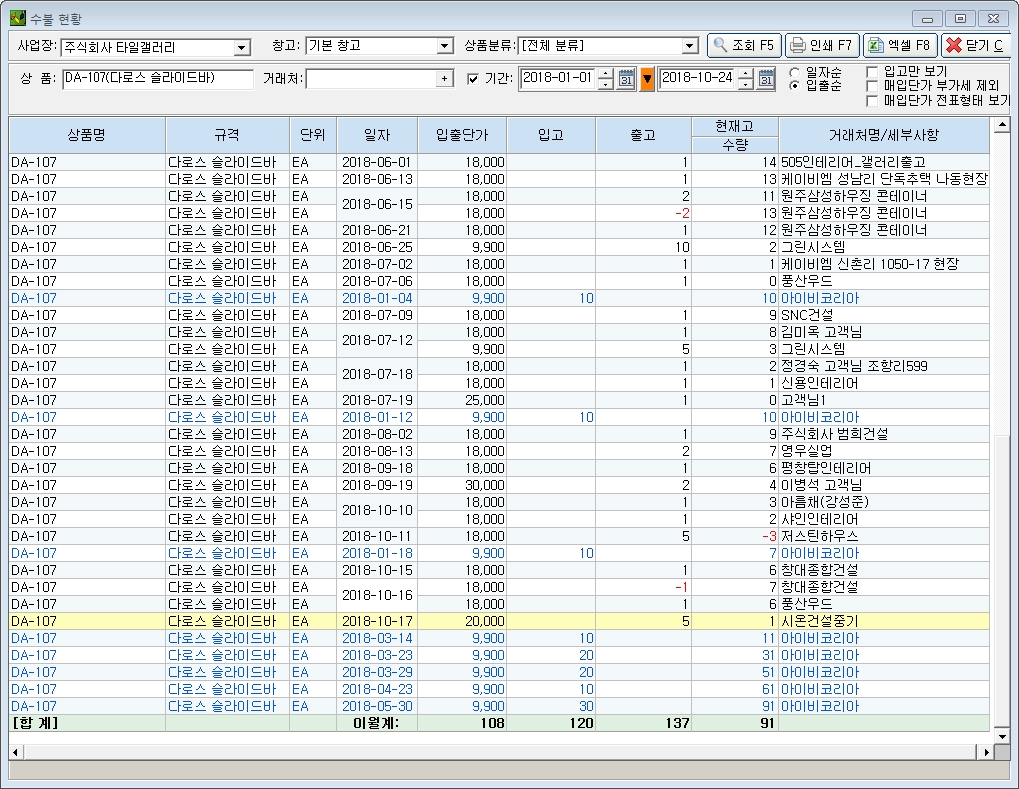Decrease the start date with the down stepper

coord(605,84)
